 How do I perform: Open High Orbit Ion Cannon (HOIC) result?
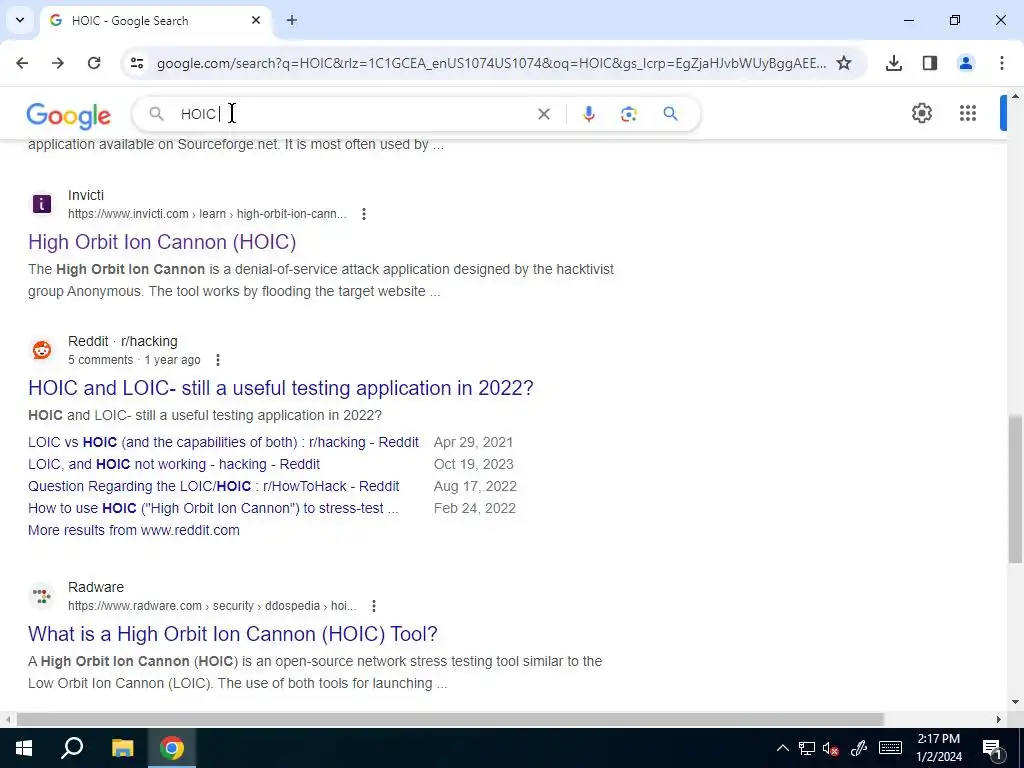pyautogui.click(x=162, y=242)
